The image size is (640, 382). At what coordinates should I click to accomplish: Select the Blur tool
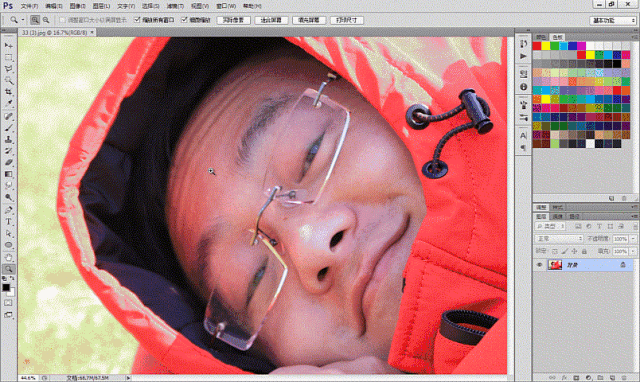click(x=8, y=186)
